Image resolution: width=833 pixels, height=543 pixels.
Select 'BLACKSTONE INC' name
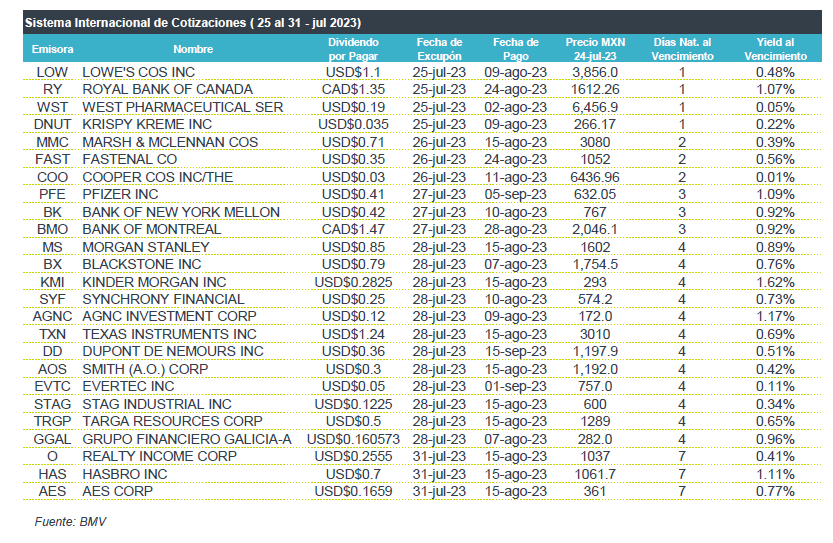142,265
